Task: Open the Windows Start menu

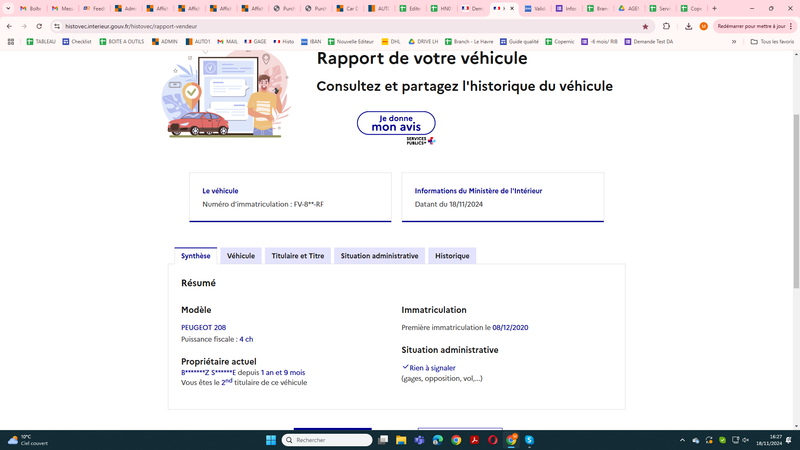Action: (271, 440)
